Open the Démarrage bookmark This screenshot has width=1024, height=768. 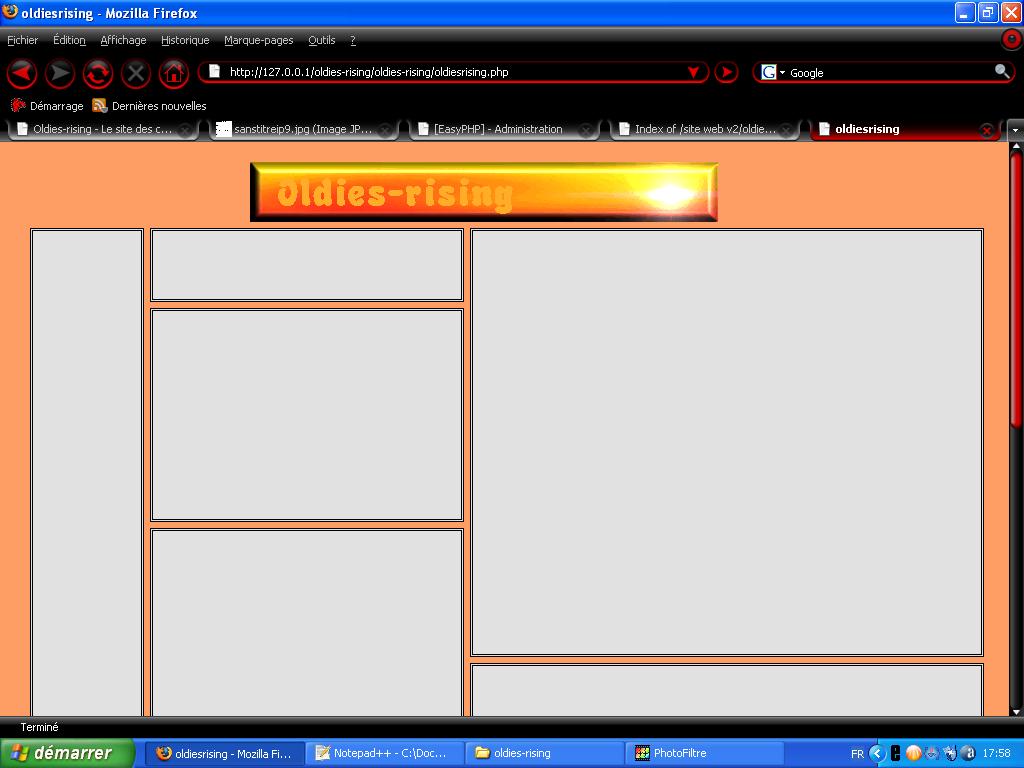coord(47,106)
